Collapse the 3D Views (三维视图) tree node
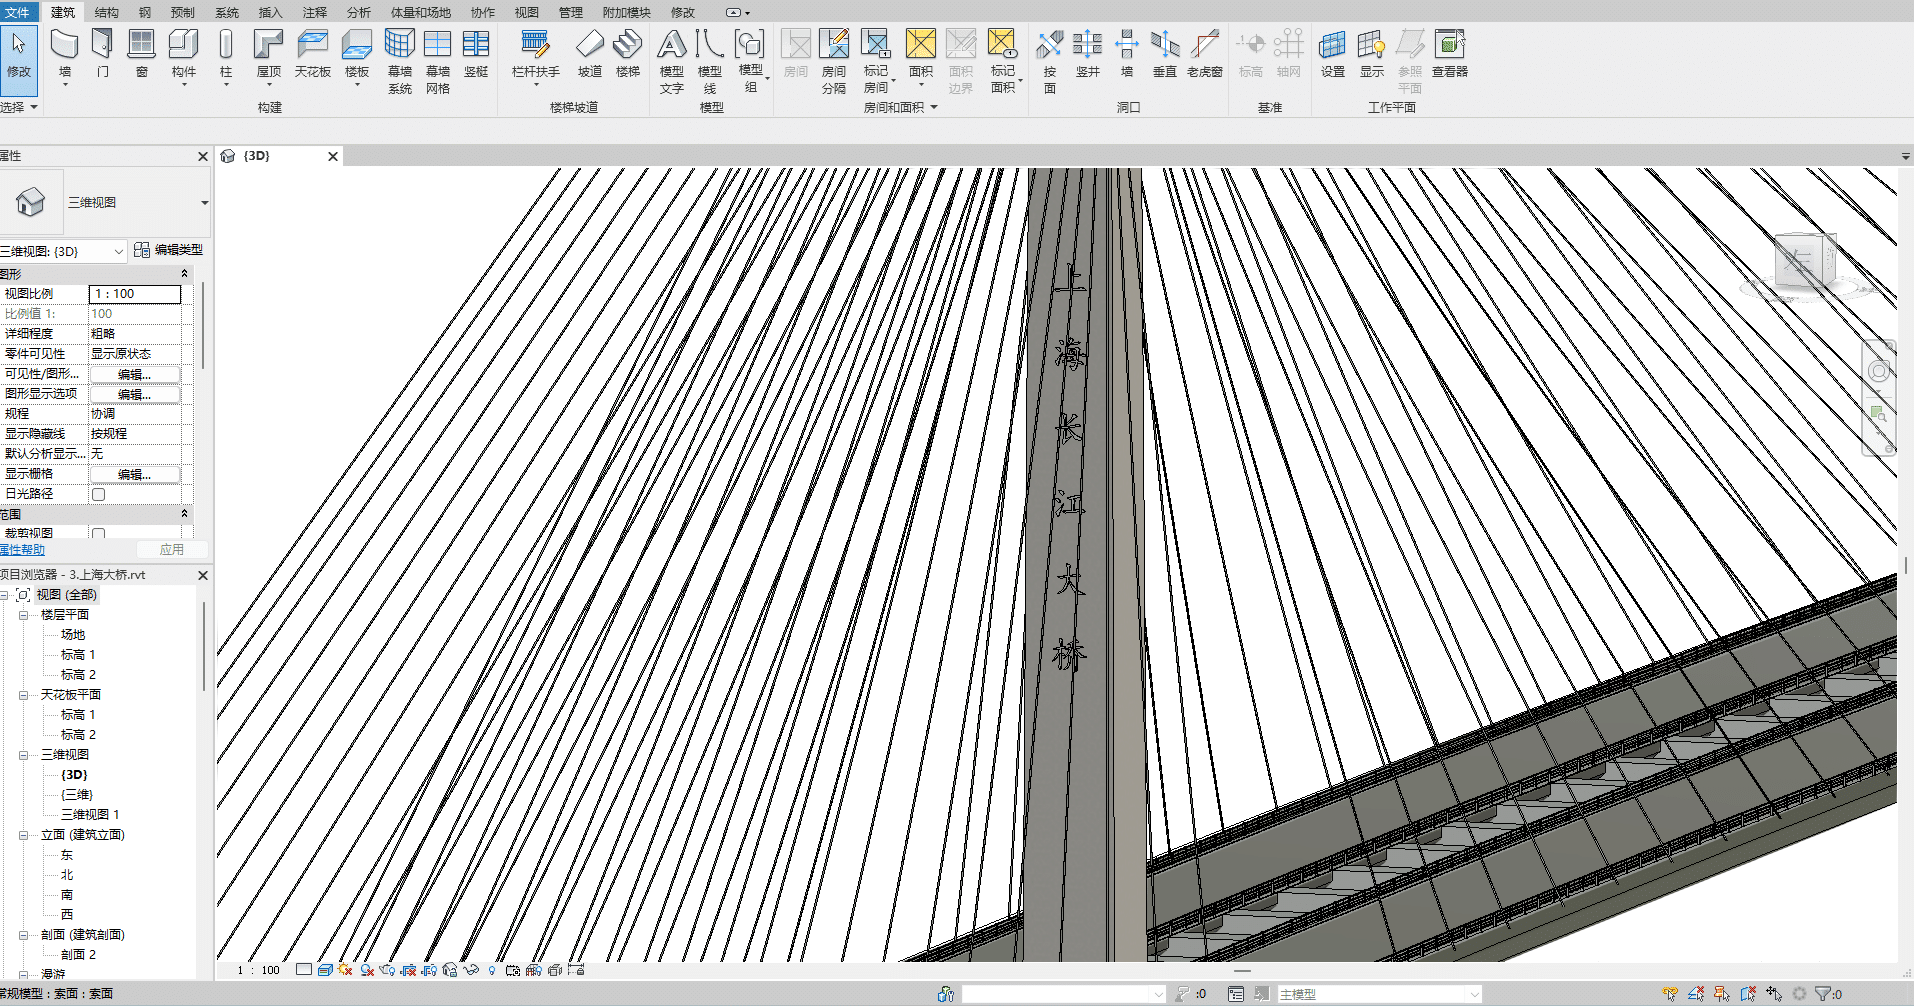This screenshot has width=1914, height=1006. coord(23,755)
